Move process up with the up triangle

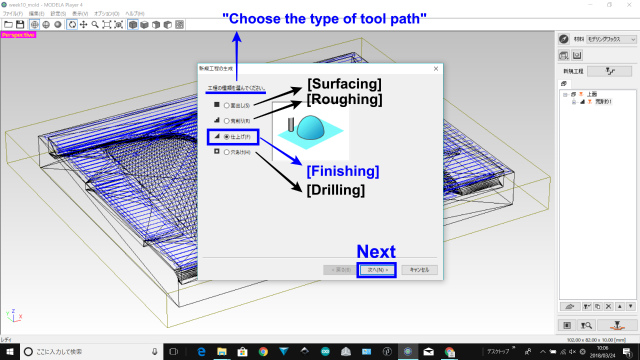(x=620, y=306)
